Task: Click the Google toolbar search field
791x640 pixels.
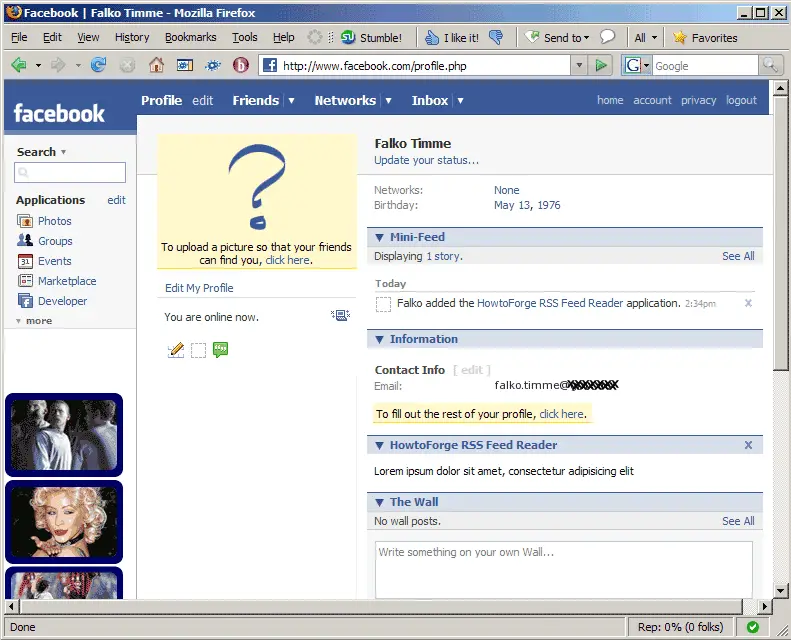Action: click(x=705, y=66)
